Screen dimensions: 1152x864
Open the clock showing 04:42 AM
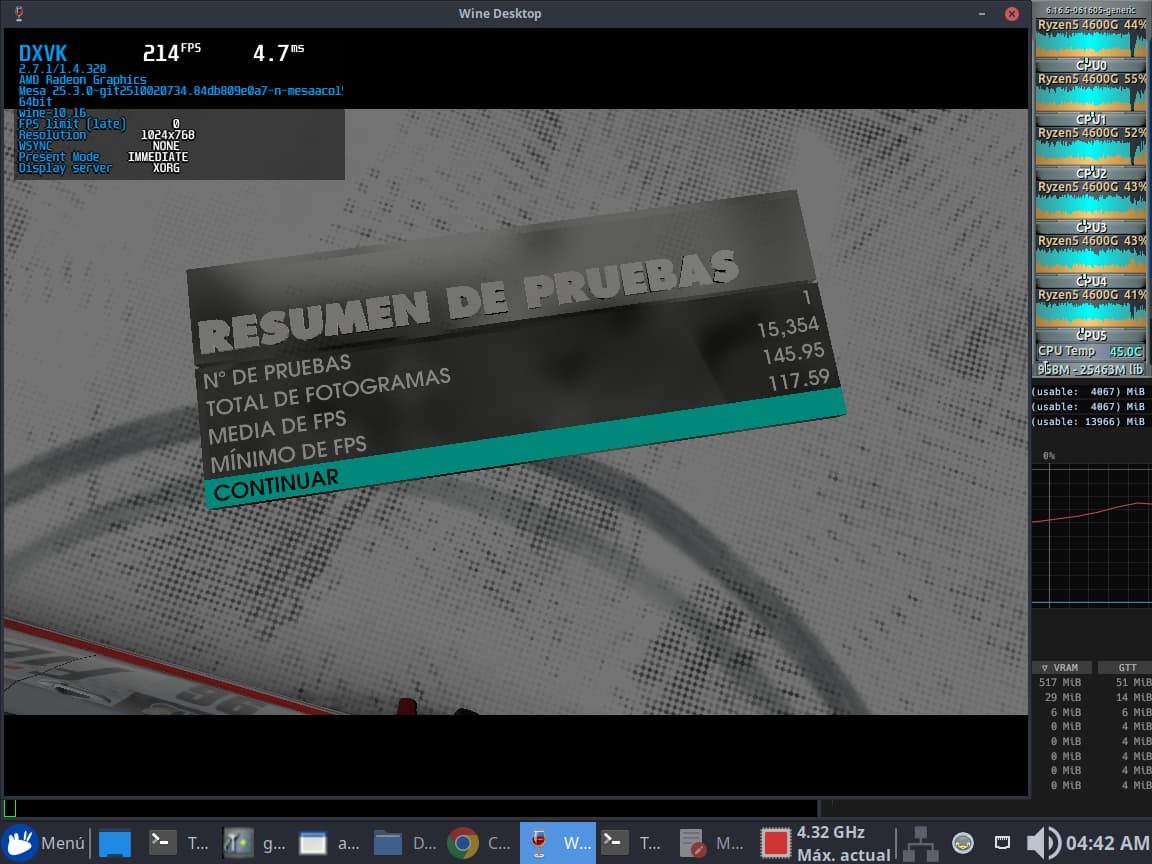1107,843
